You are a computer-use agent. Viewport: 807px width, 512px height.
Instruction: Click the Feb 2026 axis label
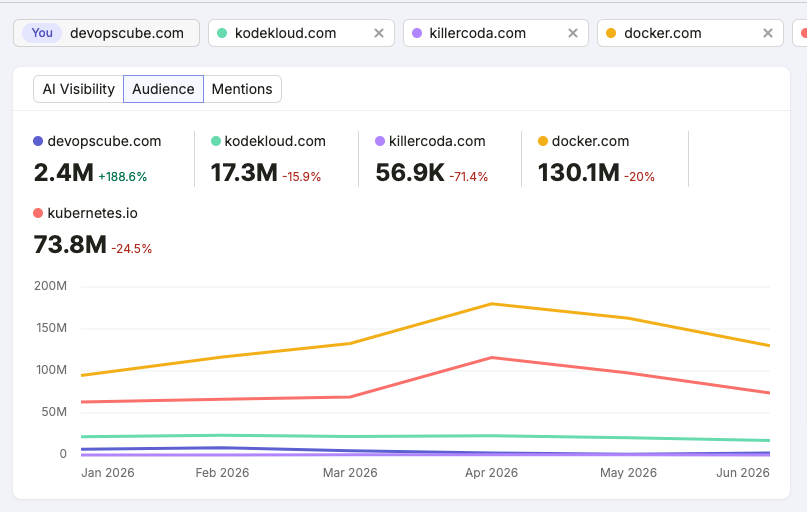pos(222,472)
